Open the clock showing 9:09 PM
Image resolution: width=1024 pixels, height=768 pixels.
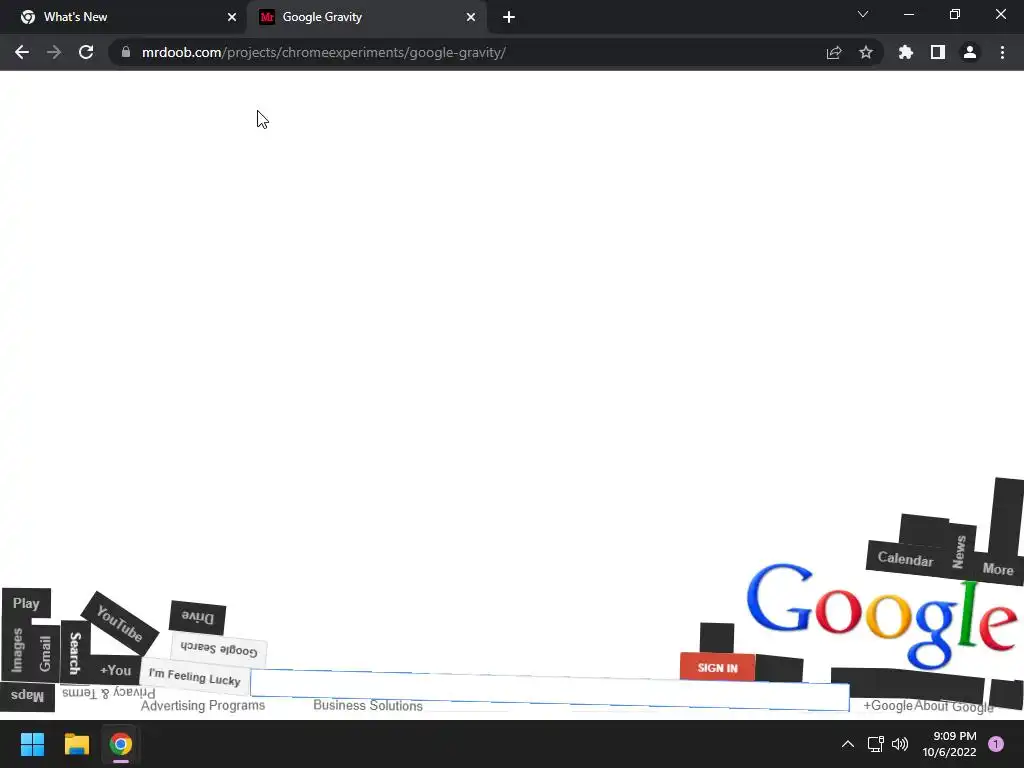(x=949, y=744)
